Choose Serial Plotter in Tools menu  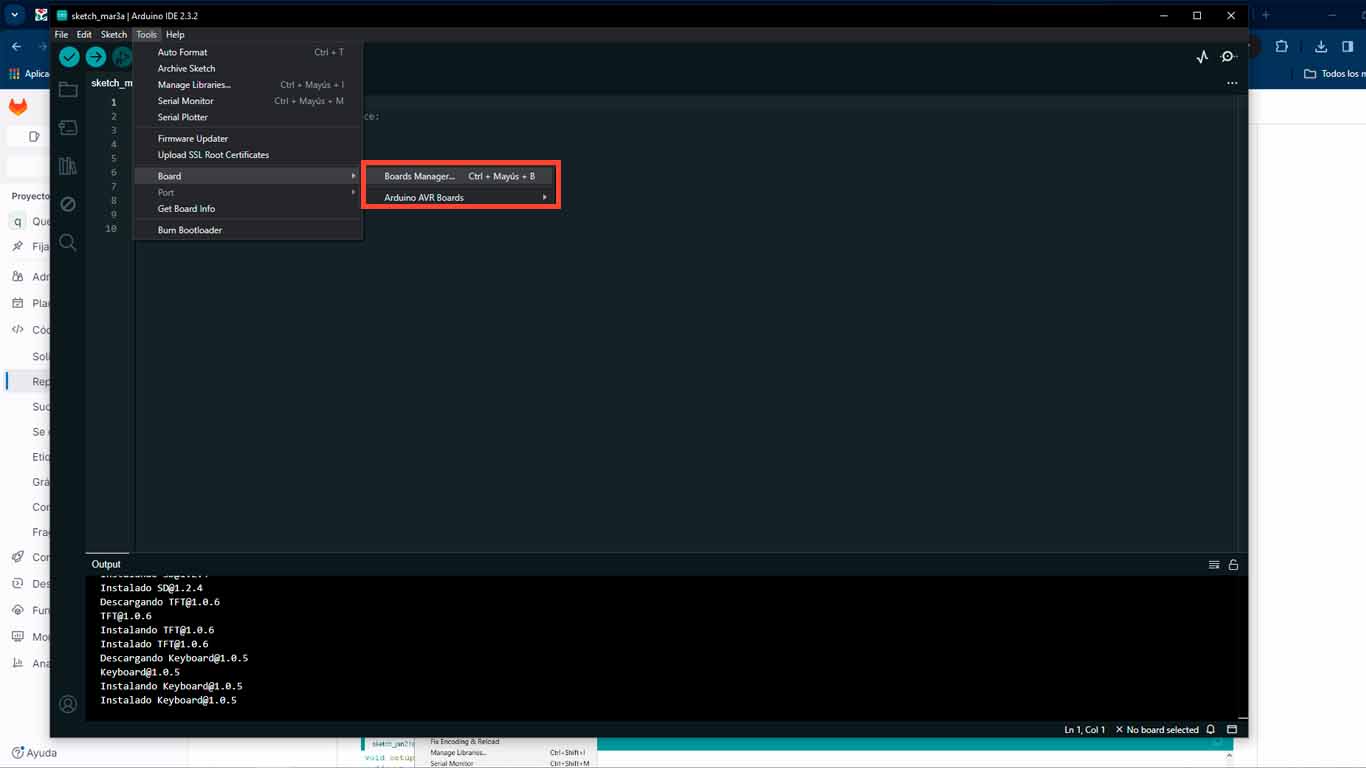pos(247,117)
